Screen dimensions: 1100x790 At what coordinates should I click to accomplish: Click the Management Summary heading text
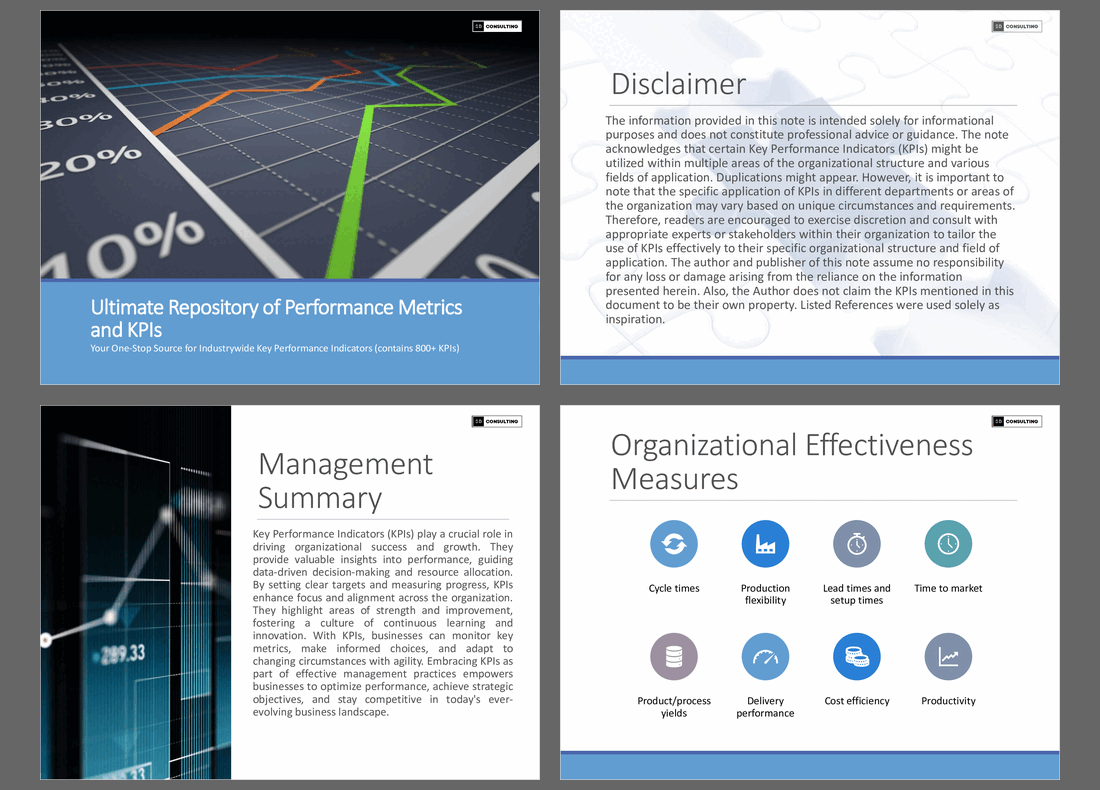pos(345,480)
